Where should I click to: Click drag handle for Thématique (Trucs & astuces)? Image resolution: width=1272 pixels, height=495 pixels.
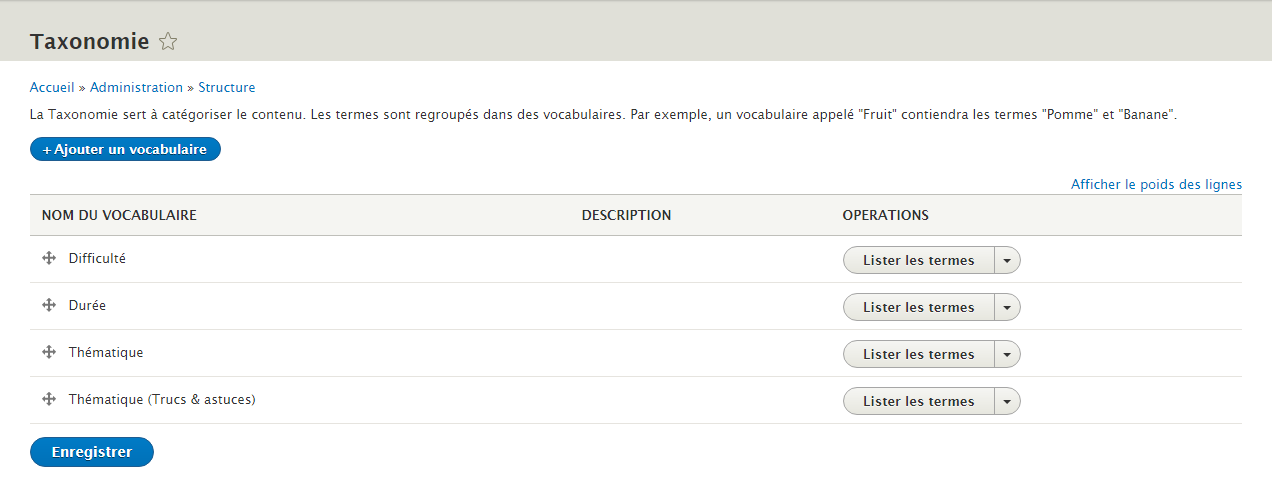tap(48, 399)
